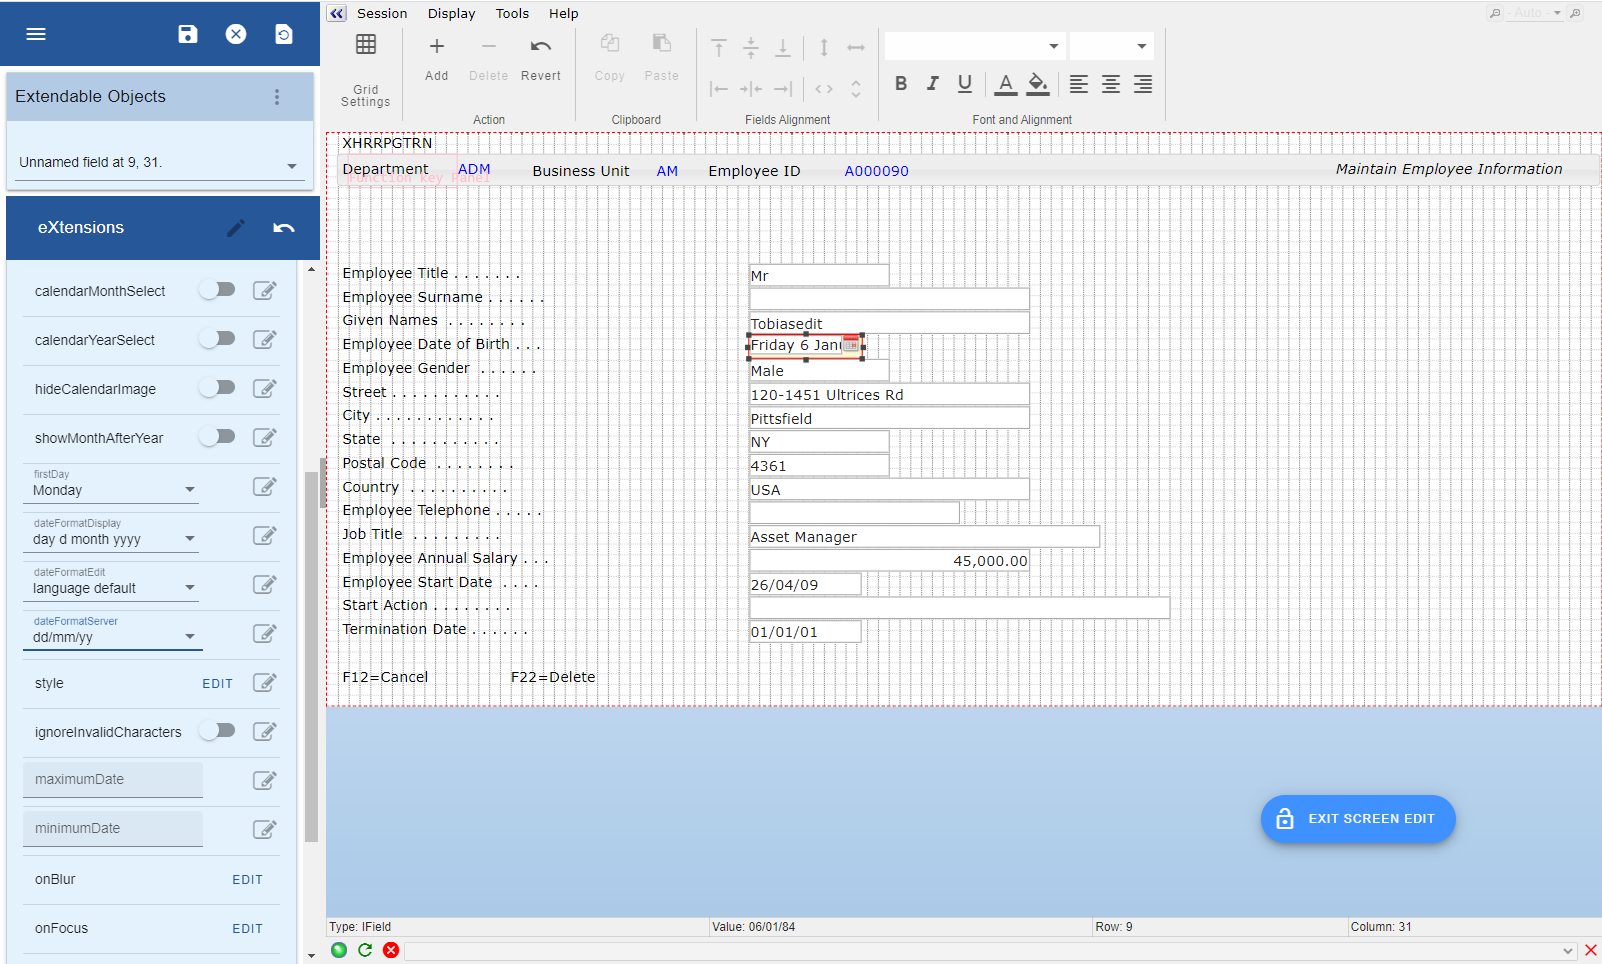Expand the dateFormatServer dropdown
The height and width of the screenshot is (964, 1602).
114,637
